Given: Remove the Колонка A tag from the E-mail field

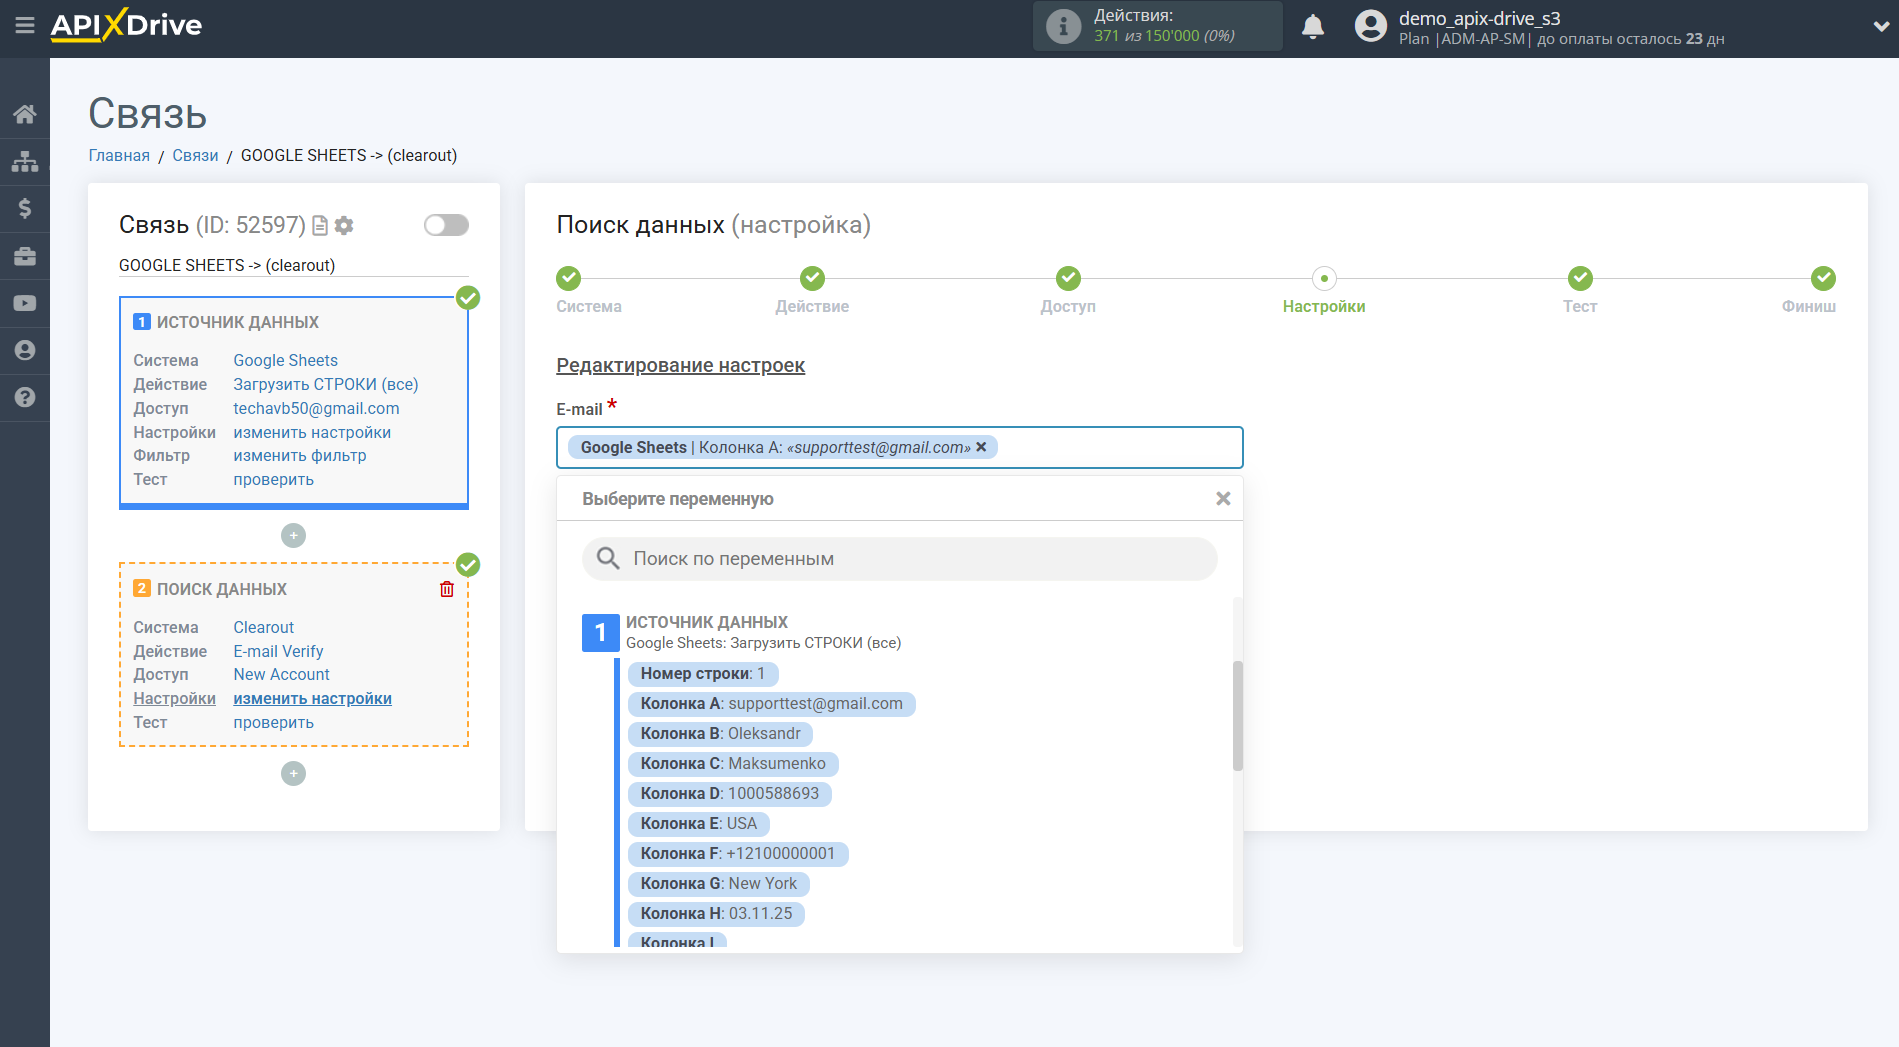Looking at the screenshot, I should coord(981,447).
